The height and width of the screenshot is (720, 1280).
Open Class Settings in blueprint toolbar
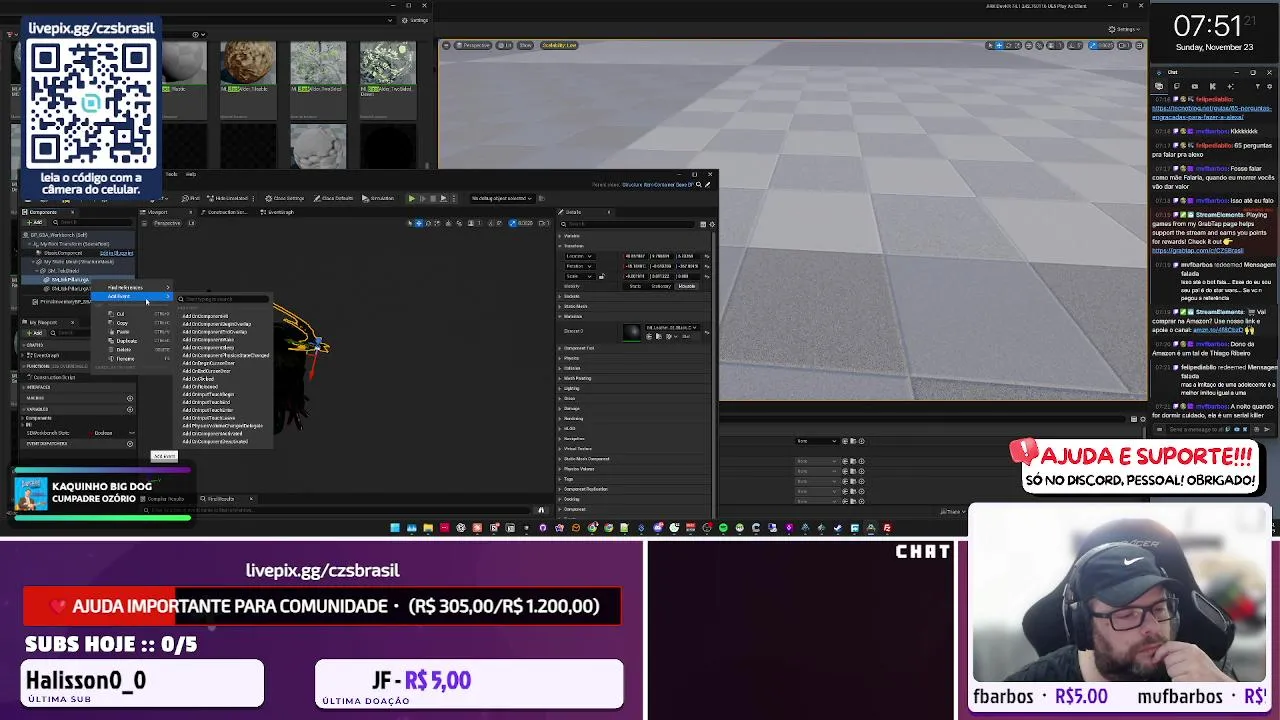coord(285,198)
